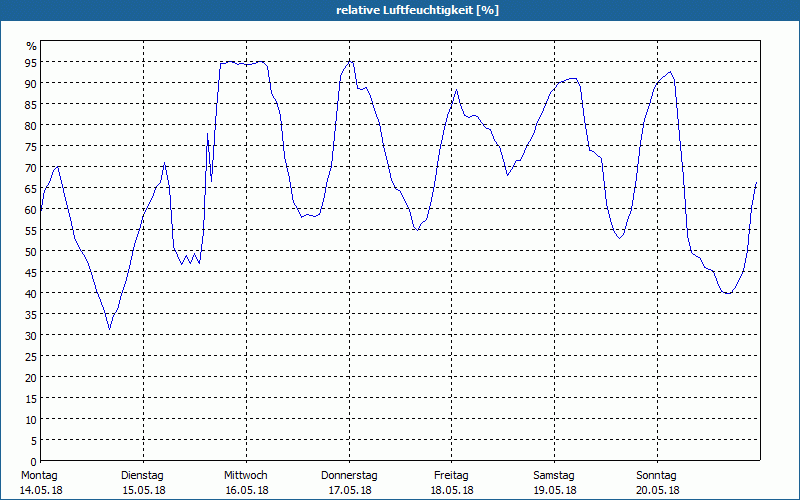The image size is (800, 500).
Task: Select the 15 value on the y-axis
Action: (31, 399)
